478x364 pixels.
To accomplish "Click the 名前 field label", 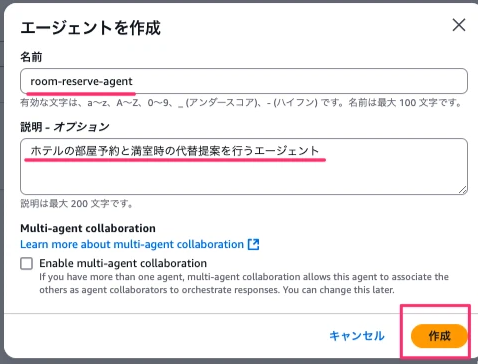I will tap(31, 57).
